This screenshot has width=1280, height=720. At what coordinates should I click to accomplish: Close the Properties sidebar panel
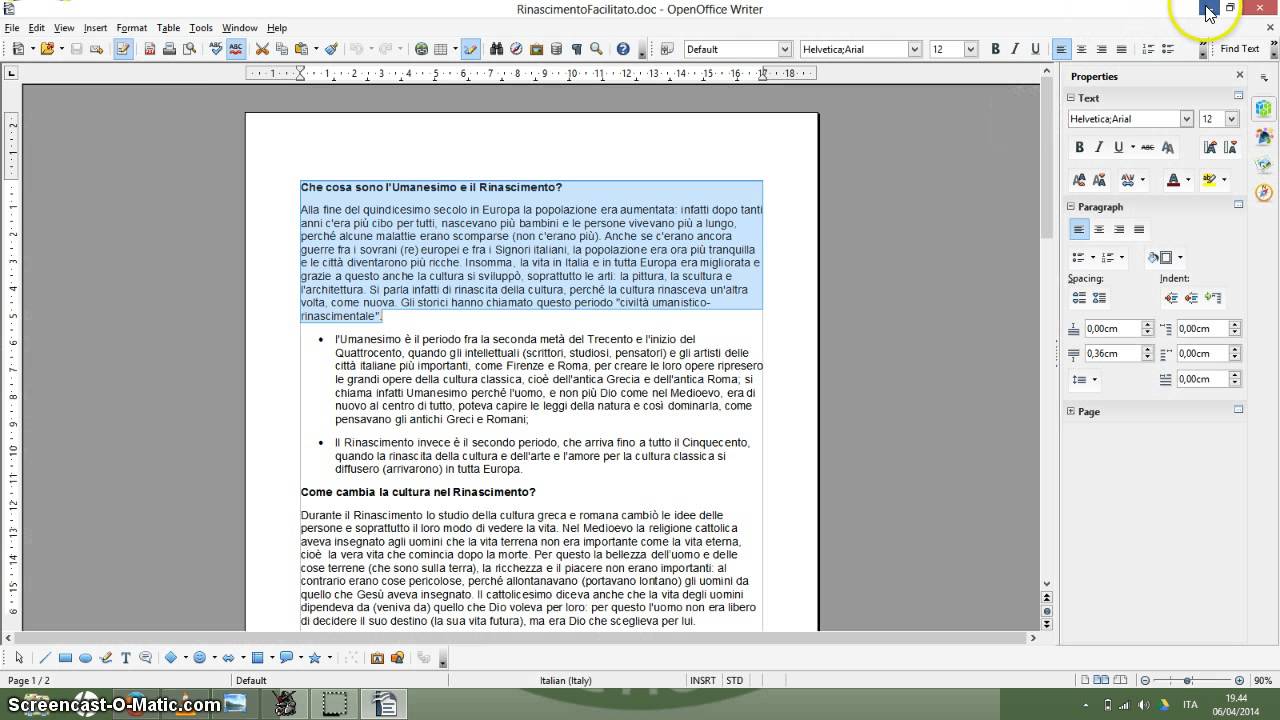coord(1240,75)
